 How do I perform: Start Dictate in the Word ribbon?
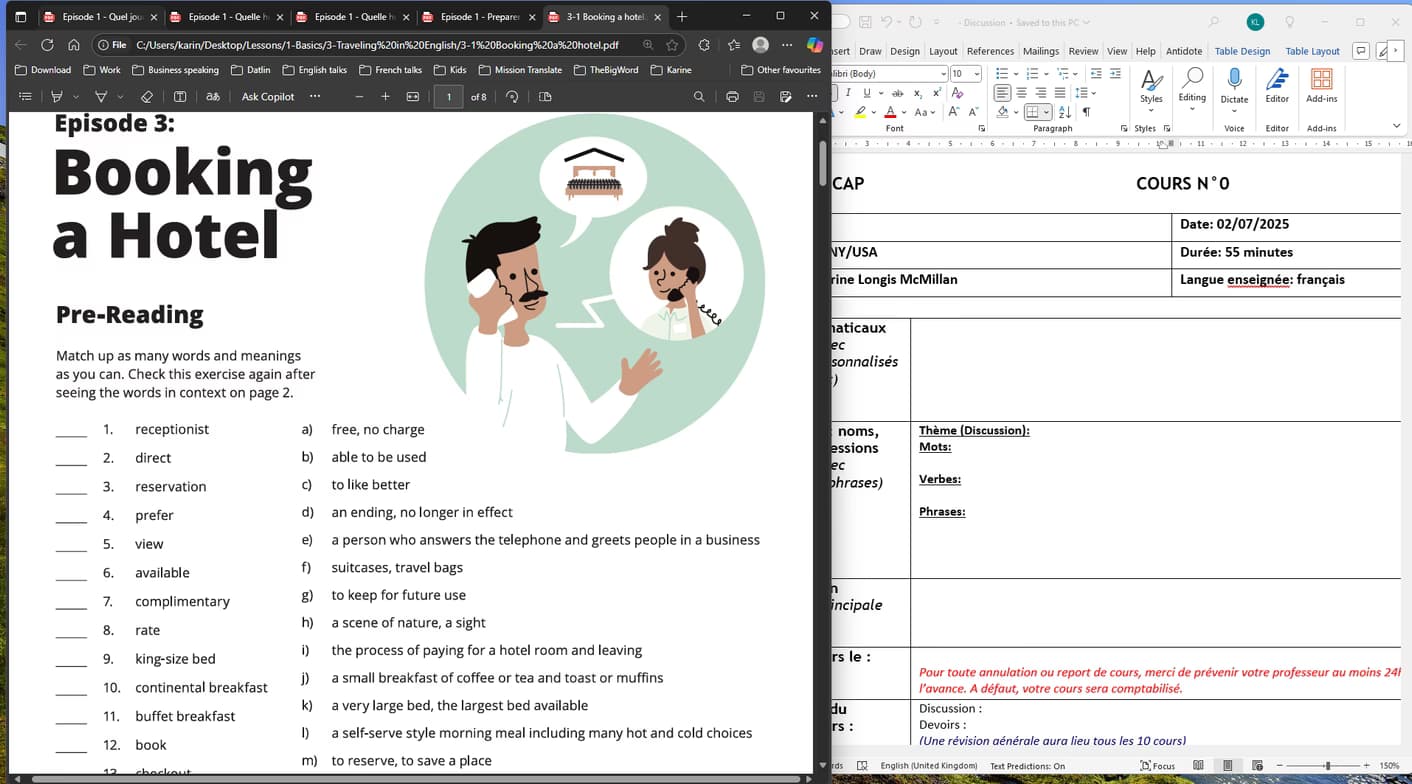pyautogui.click(x=1234, y=97)
